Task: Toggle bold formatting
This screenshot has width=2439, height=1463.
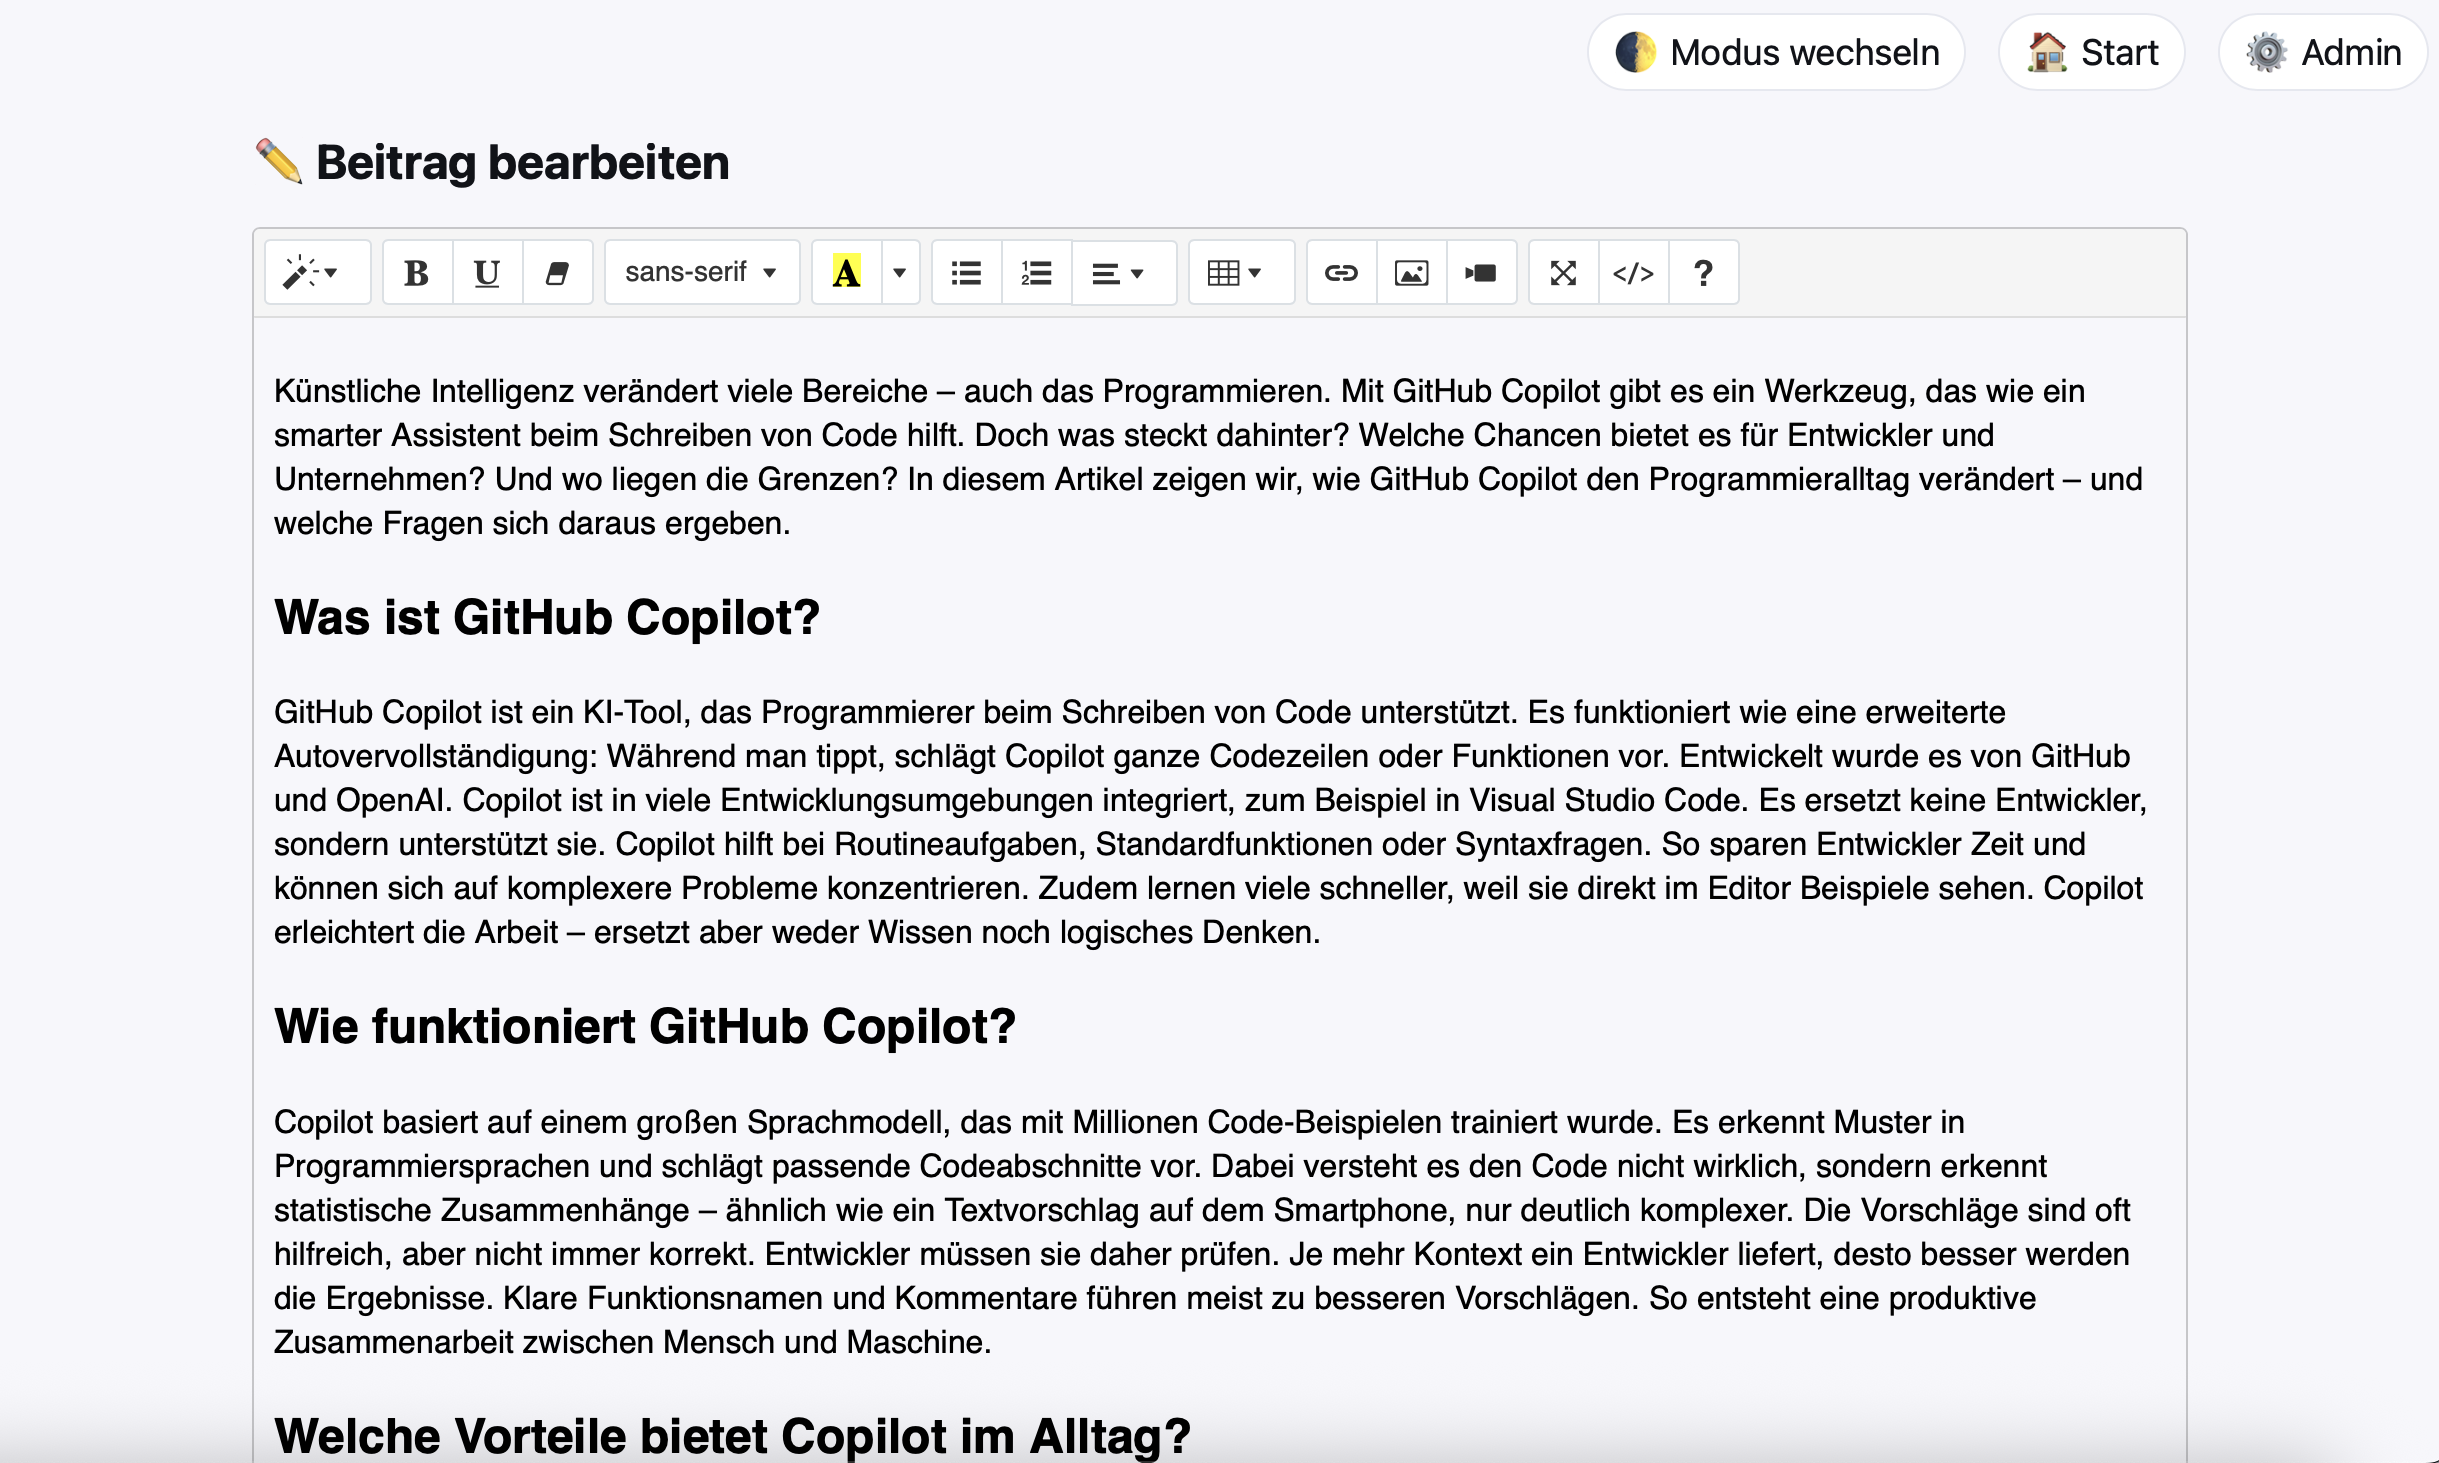Action: pyautogui.click(x=417, y=273)
